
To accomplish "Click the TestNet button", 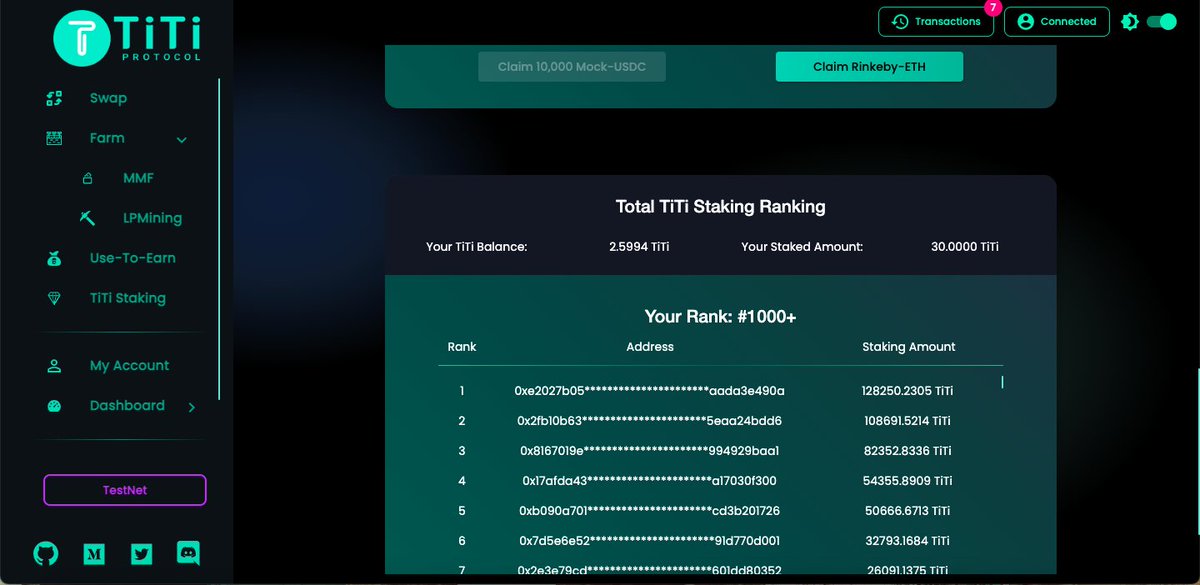I will click(125, 490).
